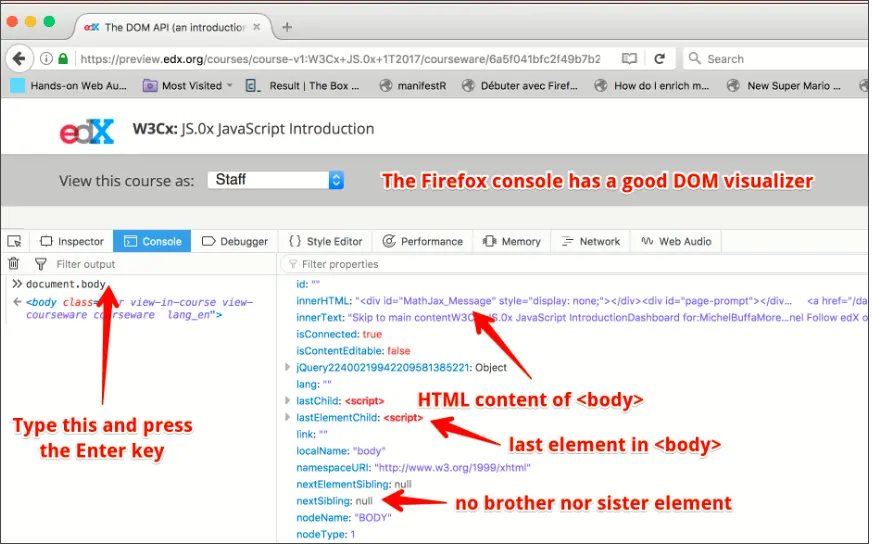Open Débuter avec Firef... bookmark
Image resolution: width=872 pixels, height=547 pixels.
pyautogui.click(x=521, y=86)
